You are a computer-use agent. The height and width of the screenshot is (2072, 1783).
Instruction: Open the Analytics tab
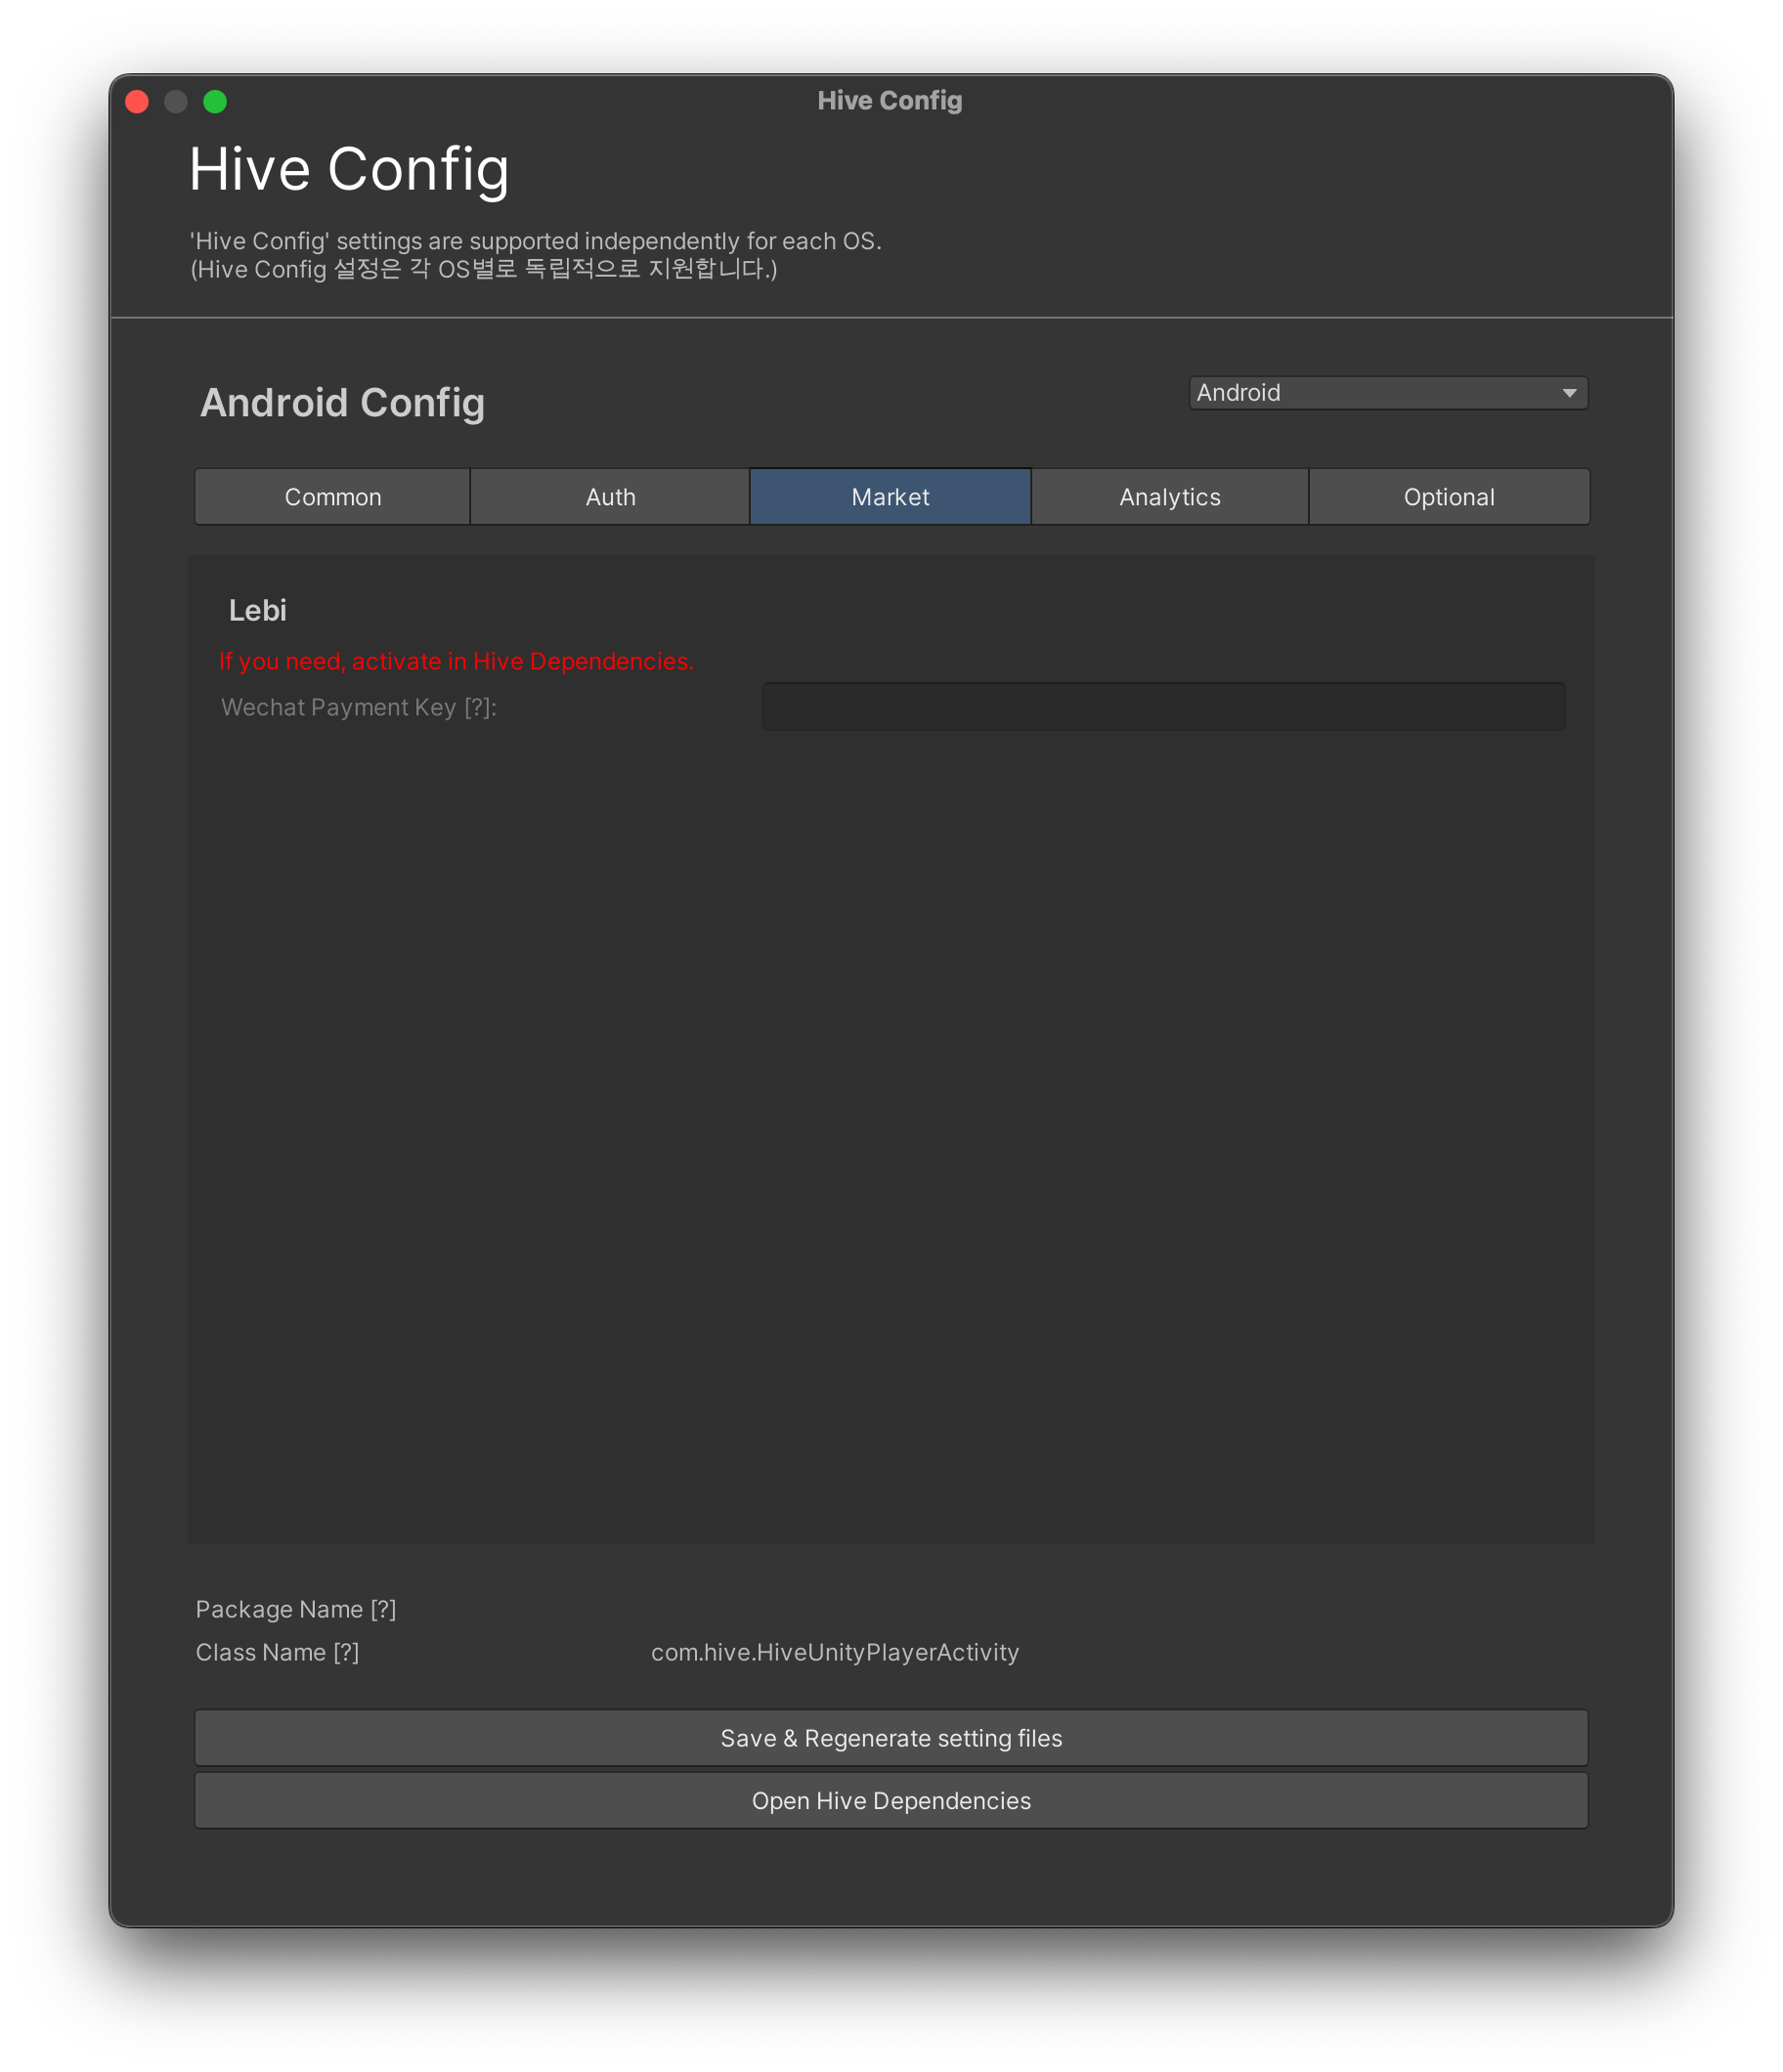pos(1169,497)
